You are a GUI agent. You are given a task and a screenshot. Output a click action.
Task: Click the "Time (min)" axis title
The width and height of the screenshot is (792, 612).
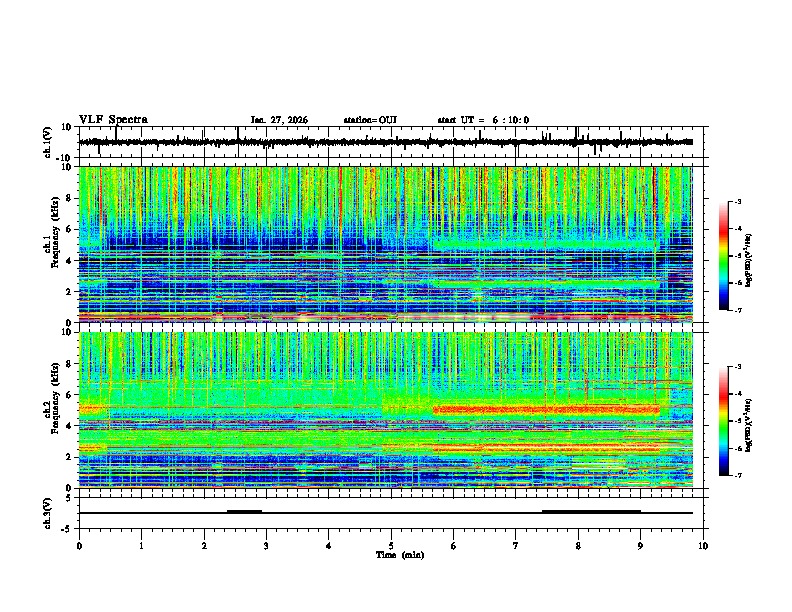400,555
